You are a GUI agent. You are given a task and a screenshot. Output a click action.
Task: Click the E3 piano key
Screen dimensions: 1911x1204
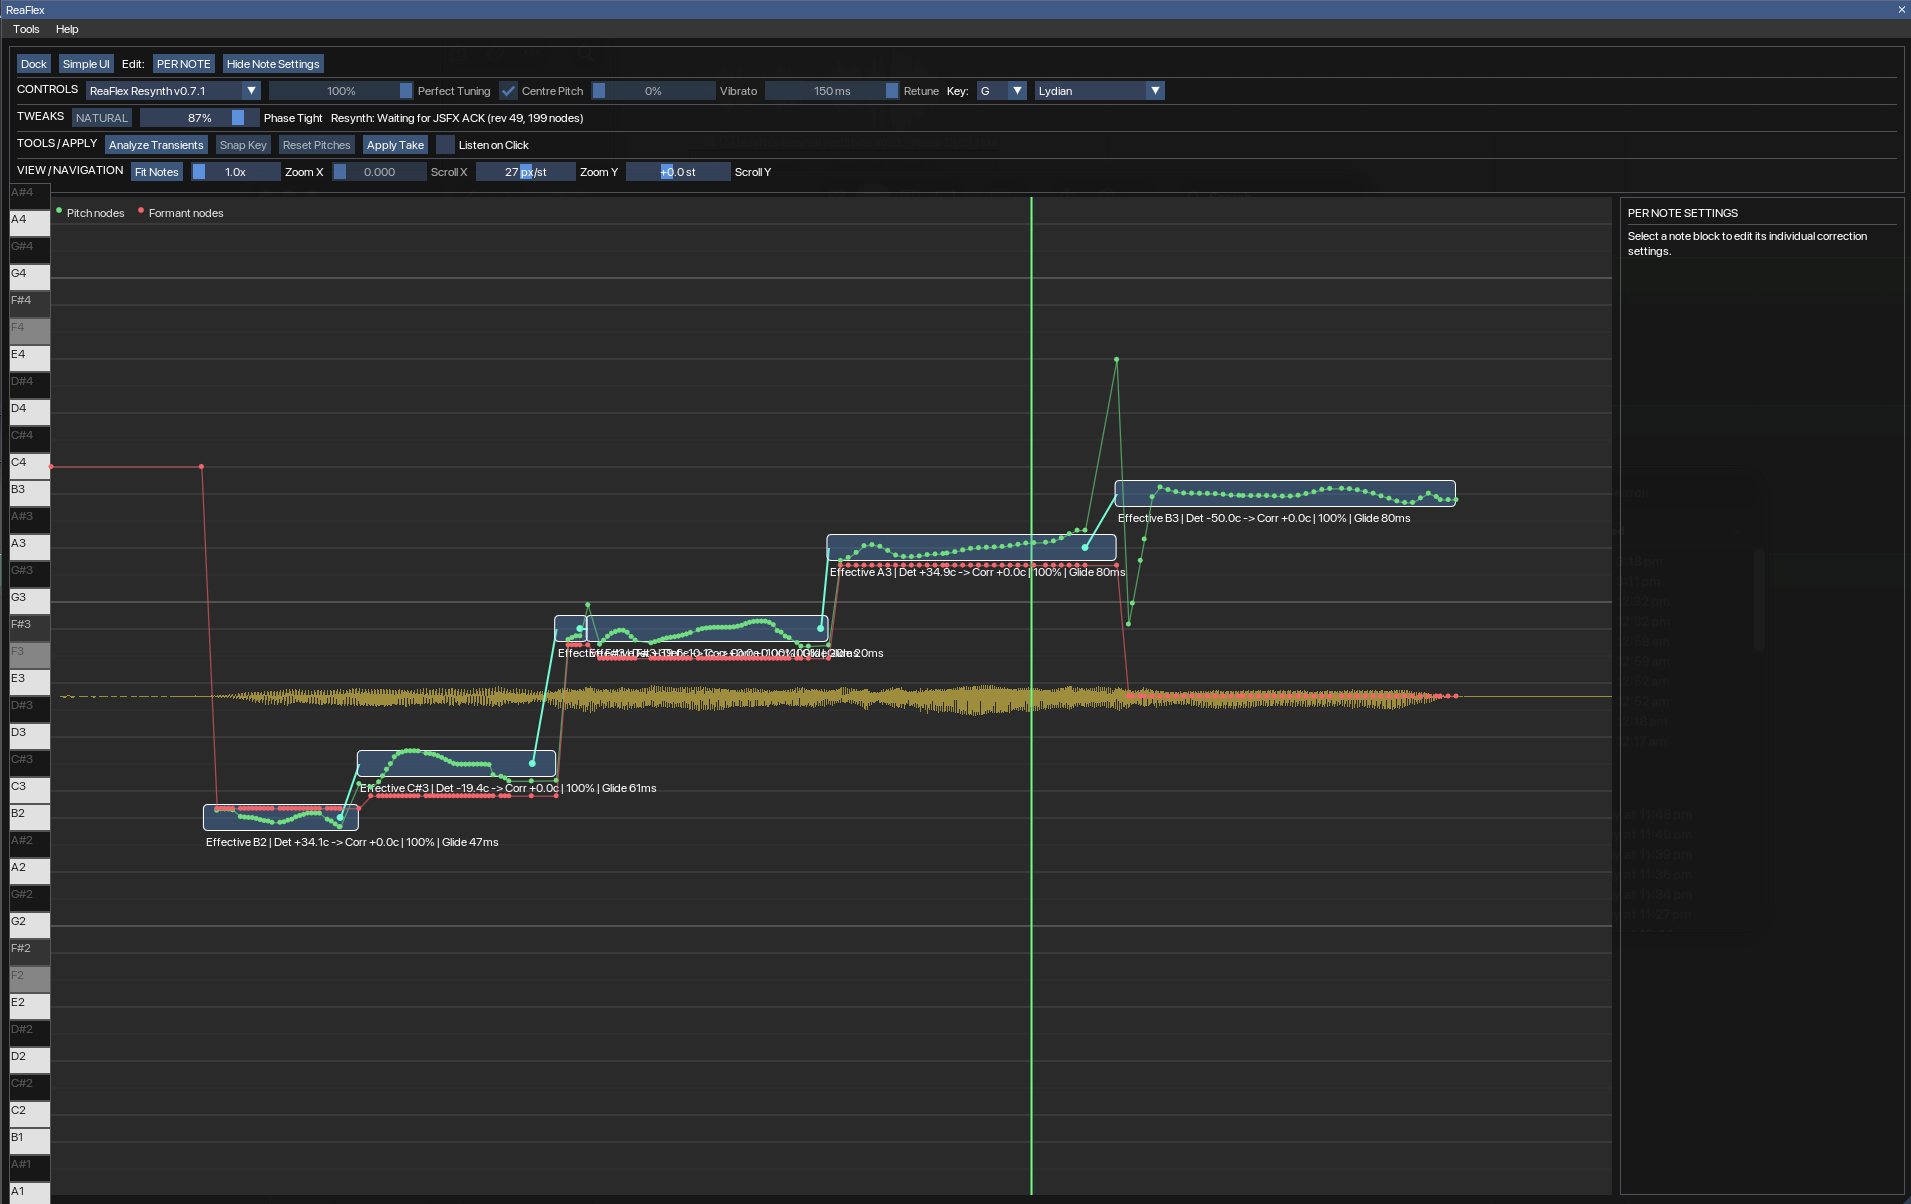(29, 681)
